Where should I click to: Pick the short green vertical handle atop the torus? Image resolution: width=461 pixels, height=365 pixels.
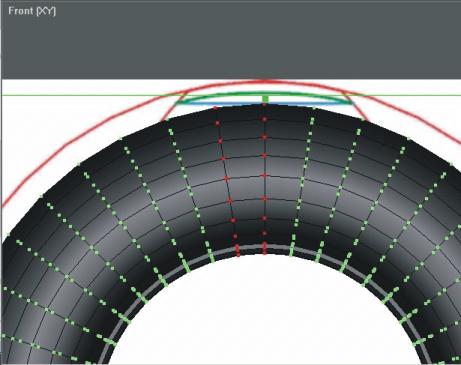(x=265, y=99)
